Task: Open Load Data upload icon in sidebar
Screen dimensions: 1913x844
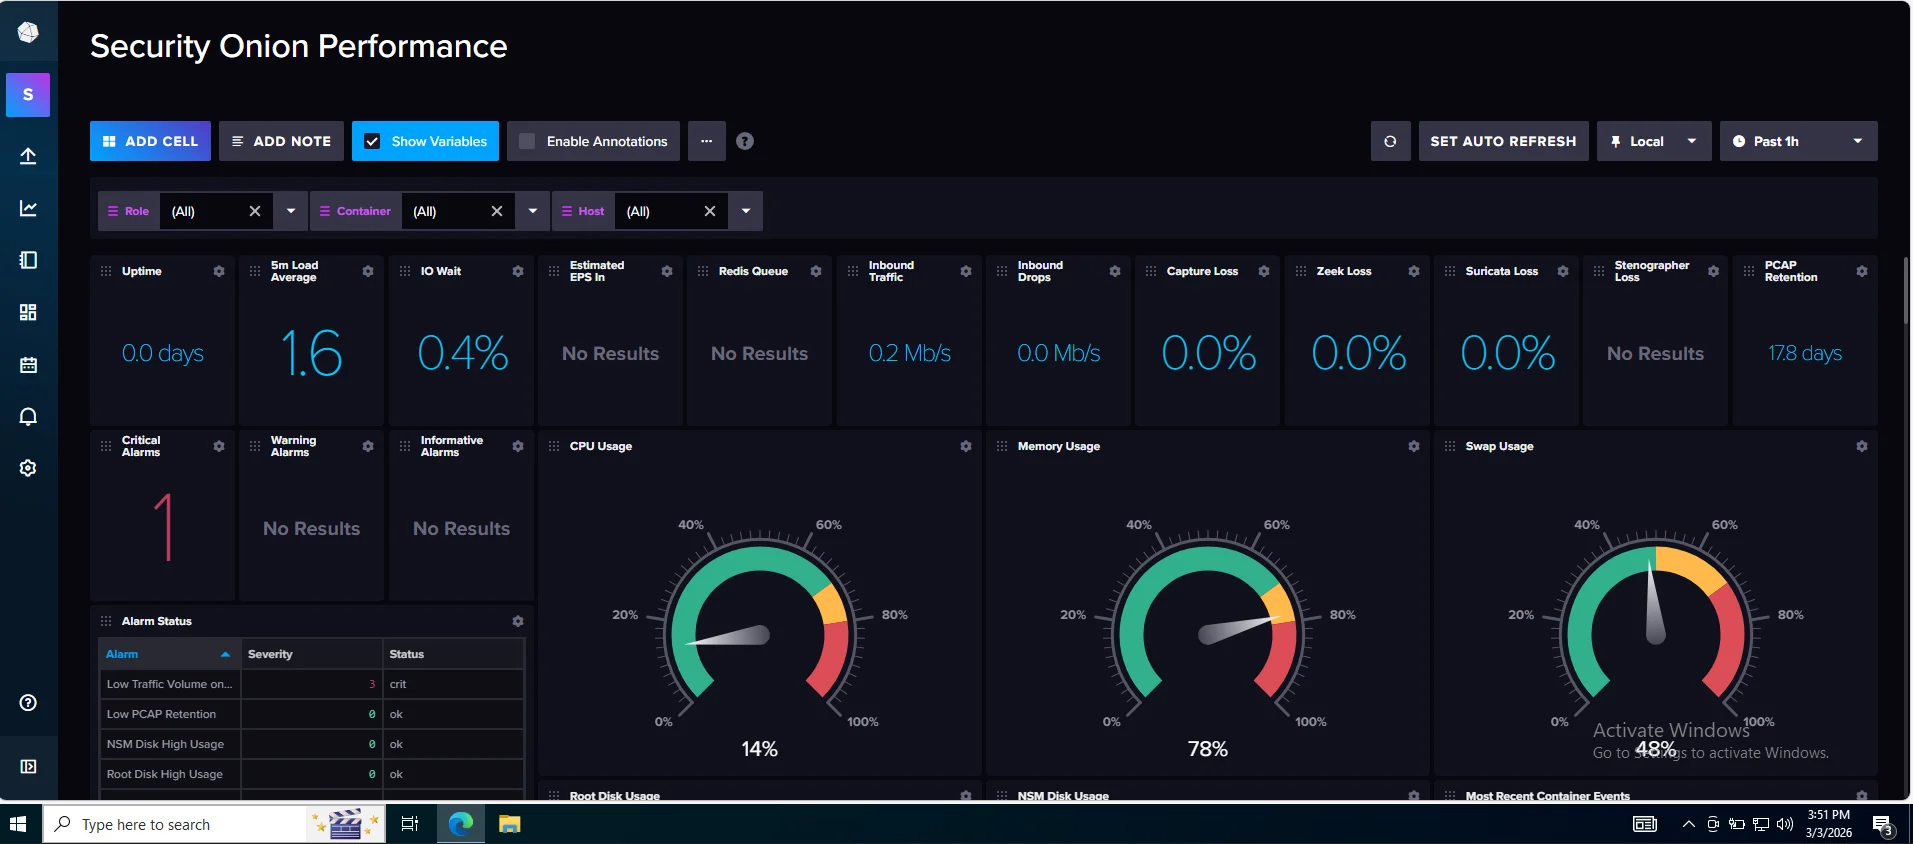Action: click(x=28, y=156)
